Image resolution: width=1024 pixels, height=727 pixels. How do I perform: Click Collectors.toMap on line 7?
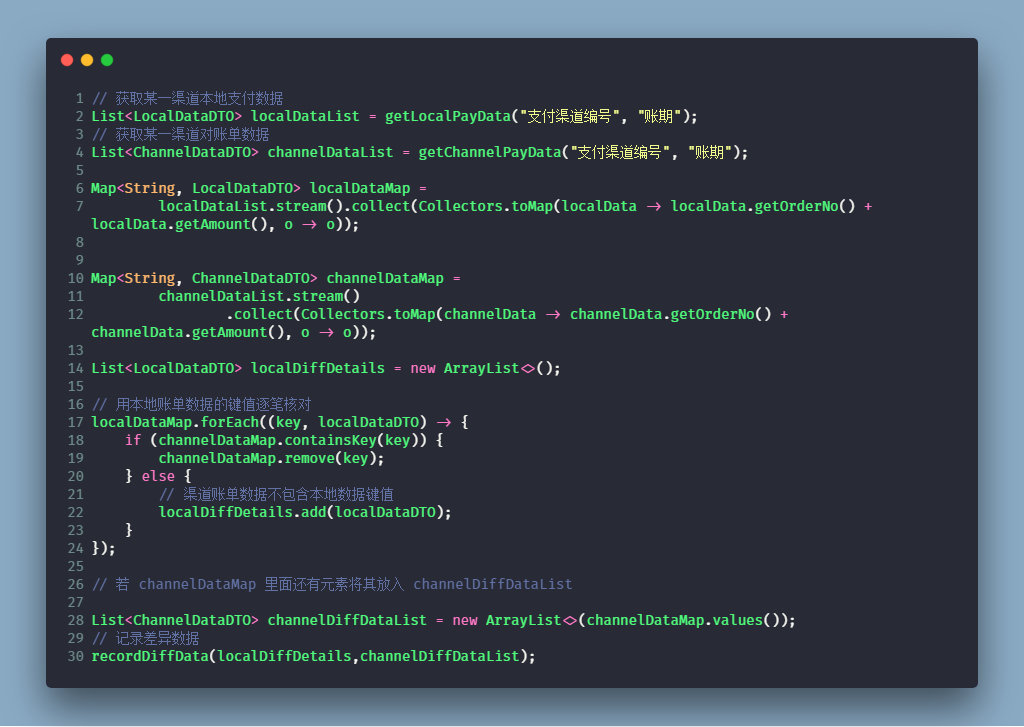[485, 206]
